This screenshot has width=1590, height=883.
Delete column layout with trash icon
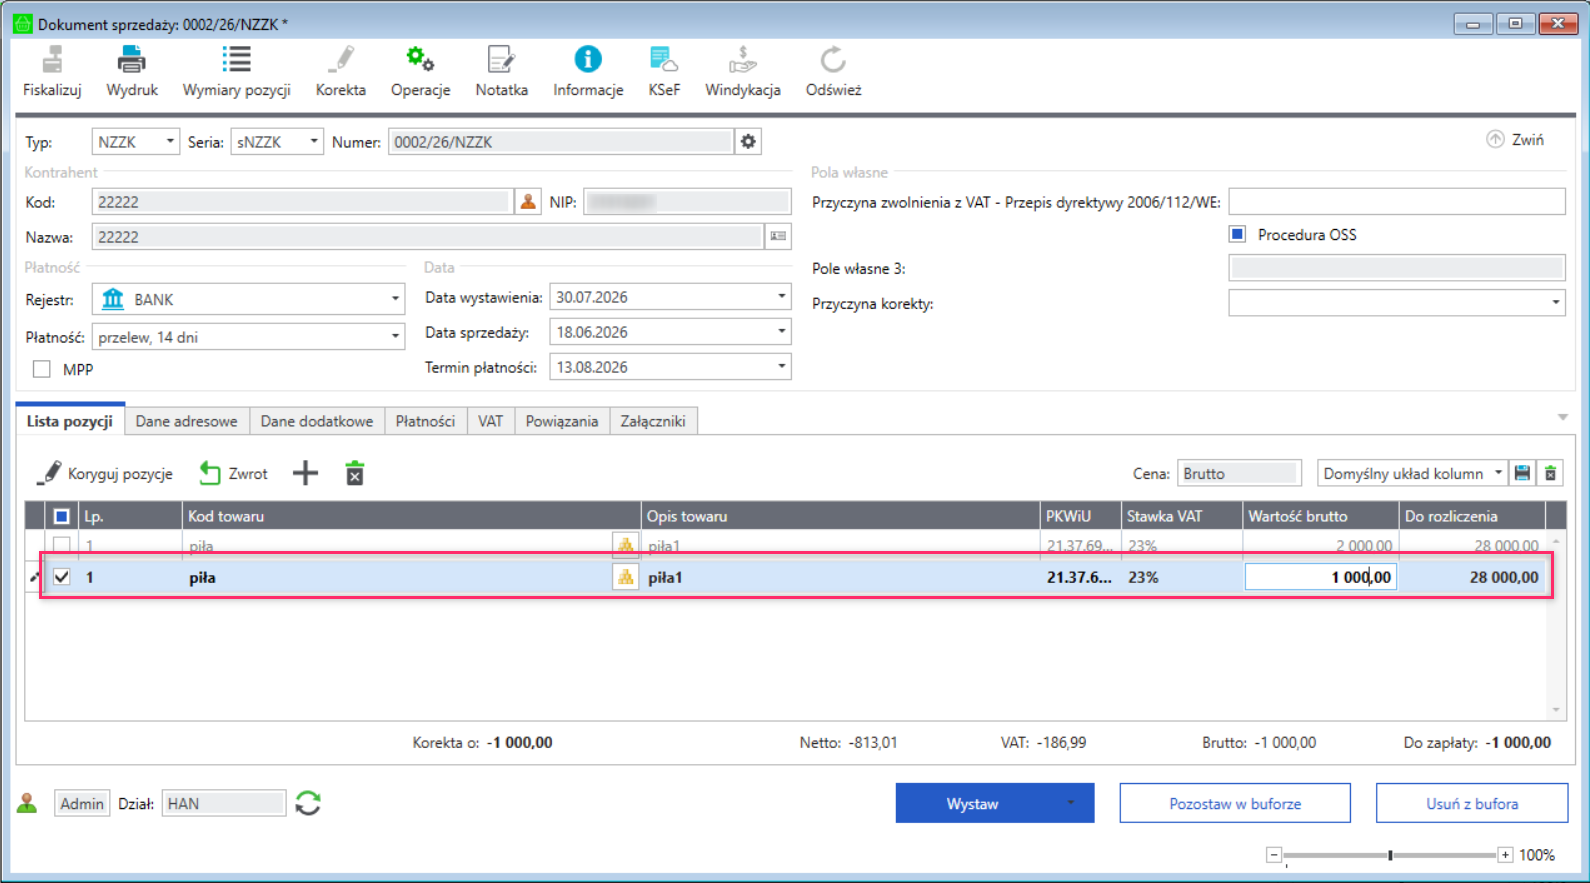point(1550,473)
